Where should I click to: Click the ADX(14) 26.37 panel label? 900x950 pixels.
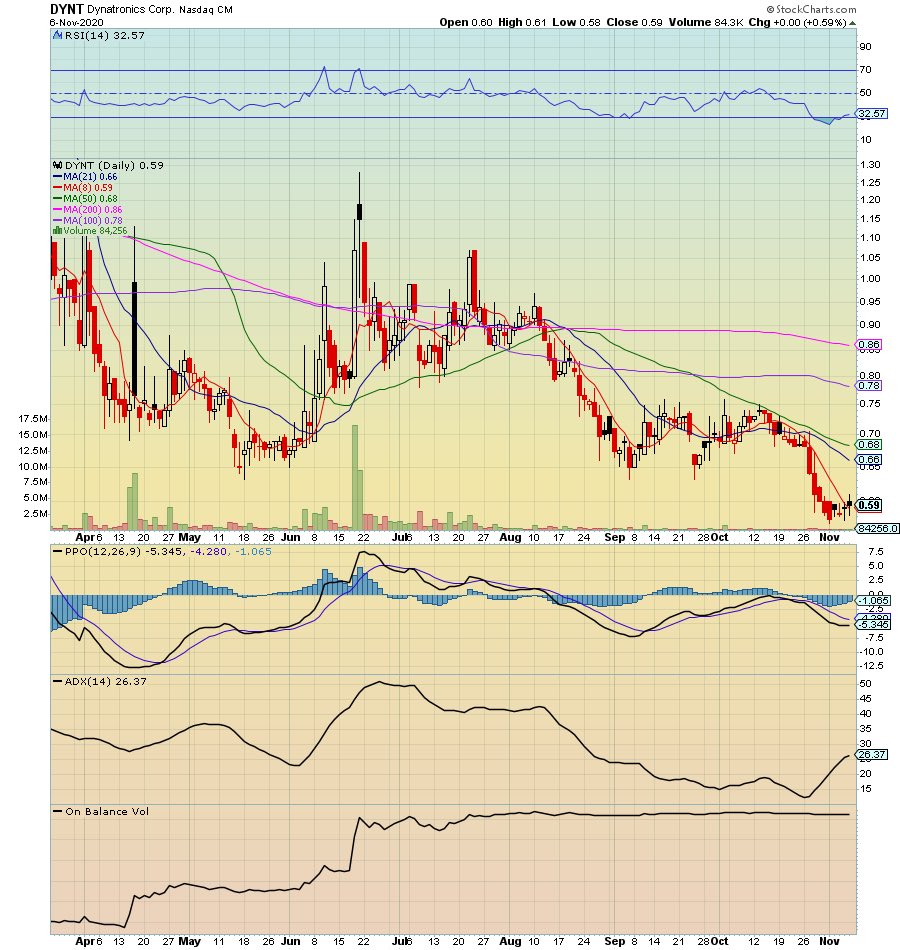pos(105,682)
